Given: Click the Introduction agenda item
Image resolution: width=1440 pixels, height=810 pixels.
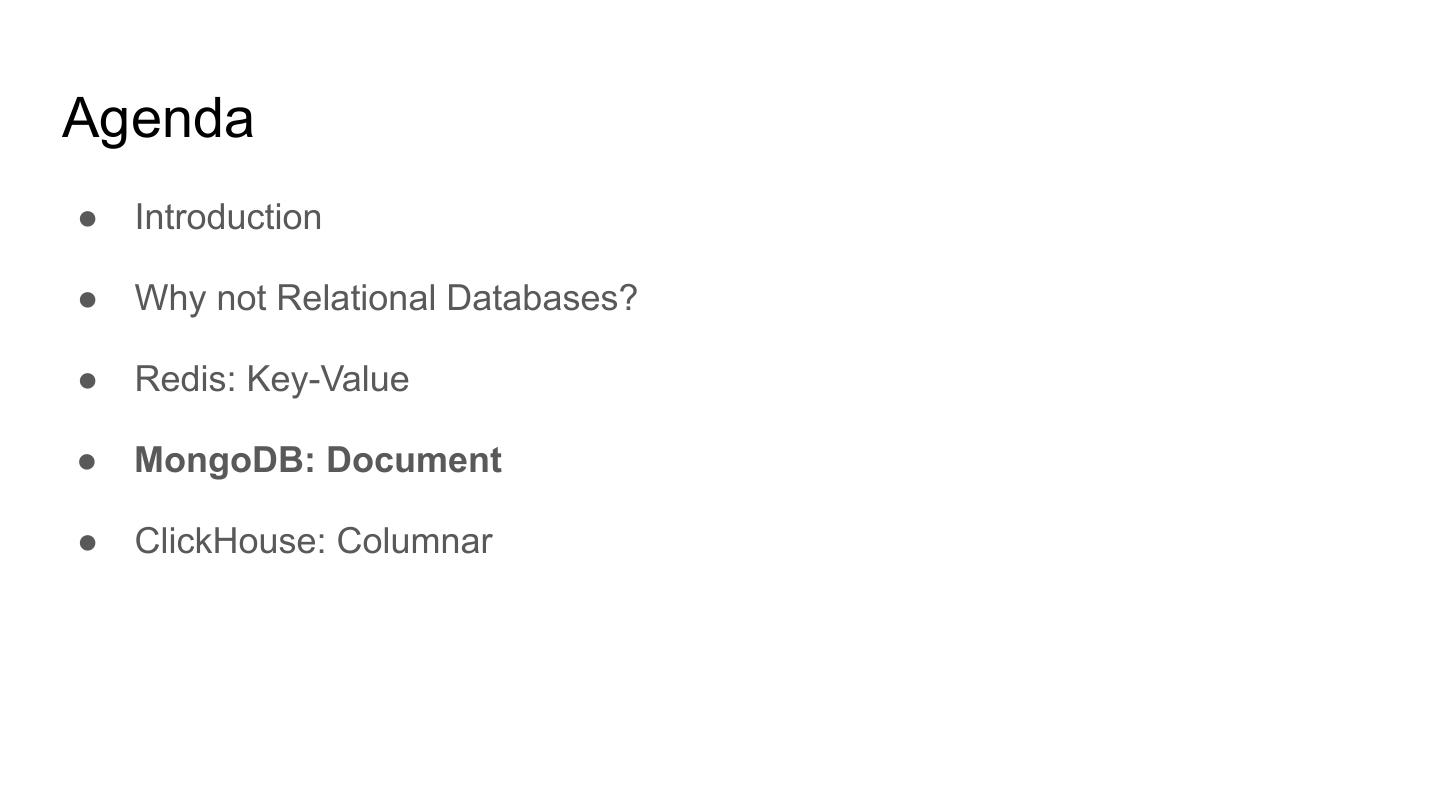Looking at the screenshot, I should click(228, 217).
